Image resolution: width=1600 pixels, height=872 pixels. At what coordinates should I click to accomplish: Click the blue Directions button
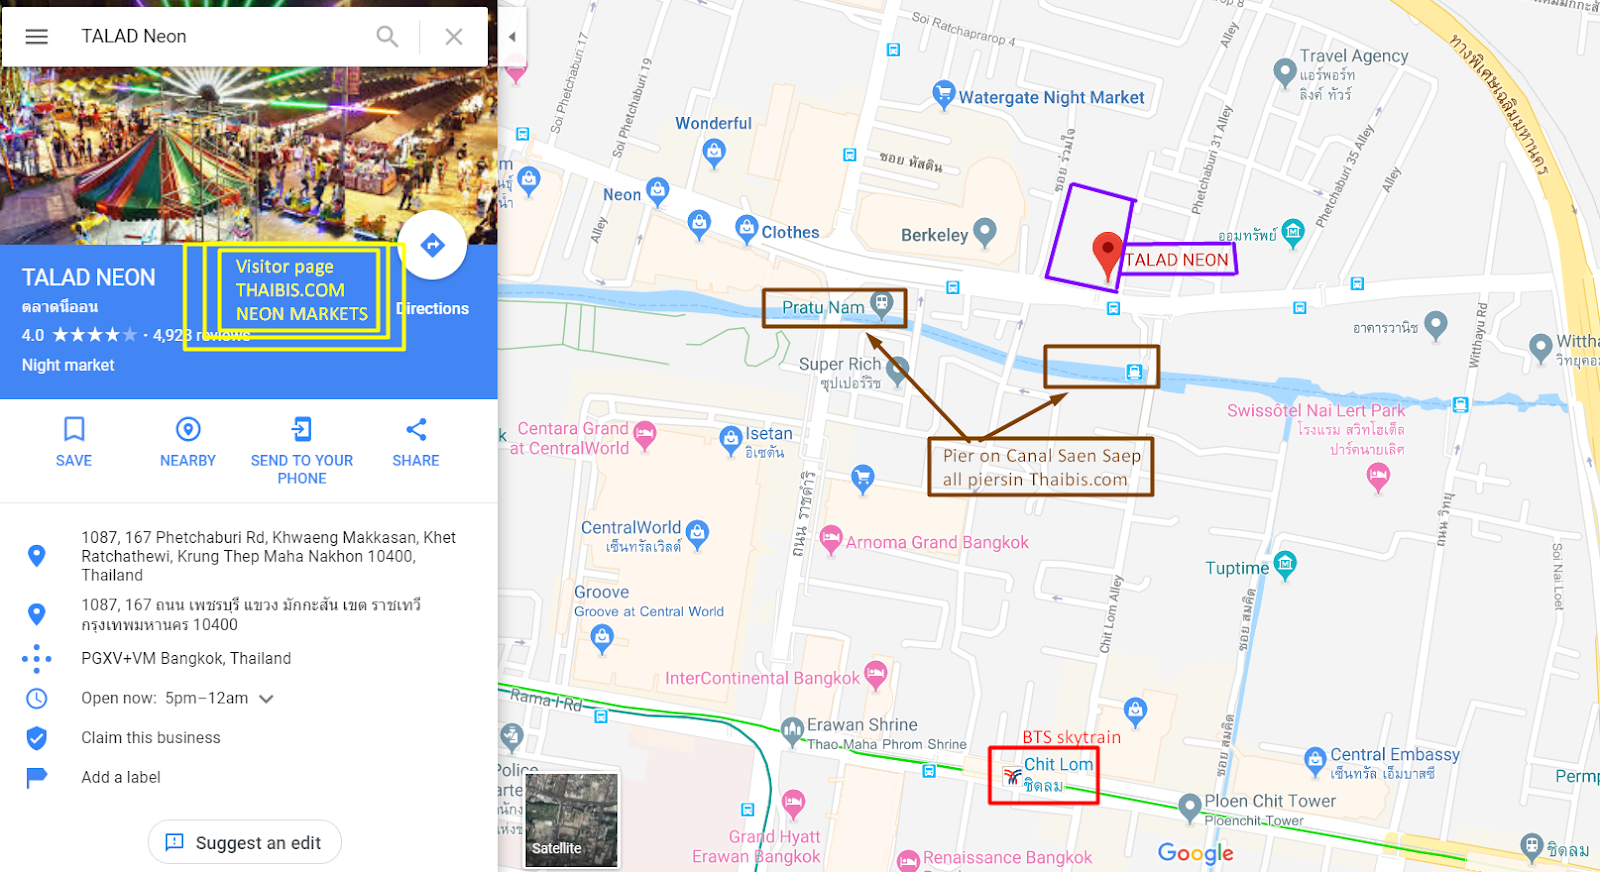(432, 245)
